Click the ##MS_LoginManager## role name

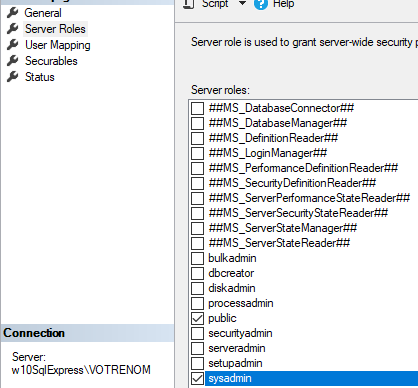268,153
